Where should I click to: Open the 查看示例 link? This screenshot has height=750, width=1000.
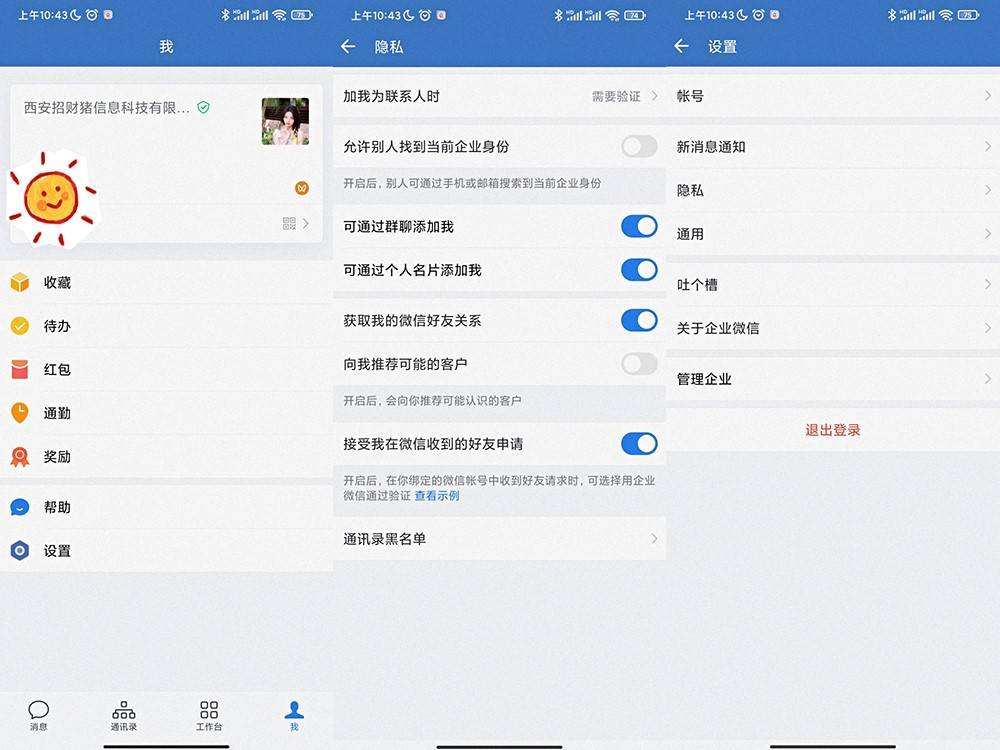pyautogui.click(x=437, y=496)
